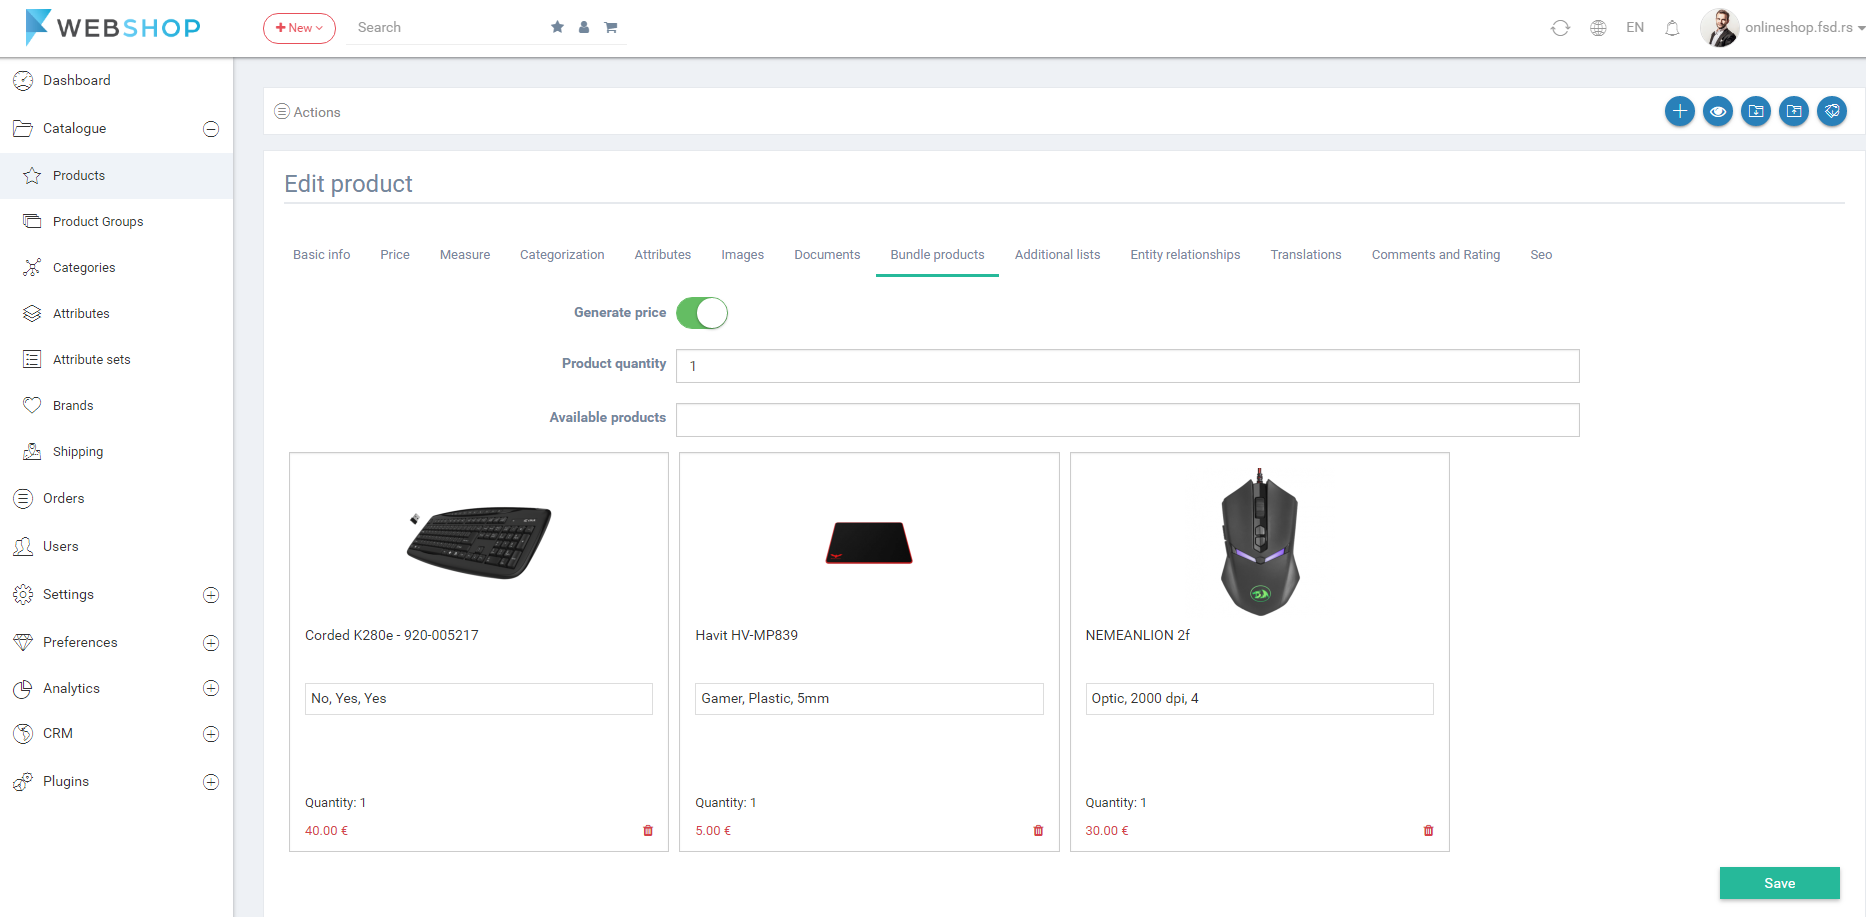Select the EN language switcher

pos(1635,28)
